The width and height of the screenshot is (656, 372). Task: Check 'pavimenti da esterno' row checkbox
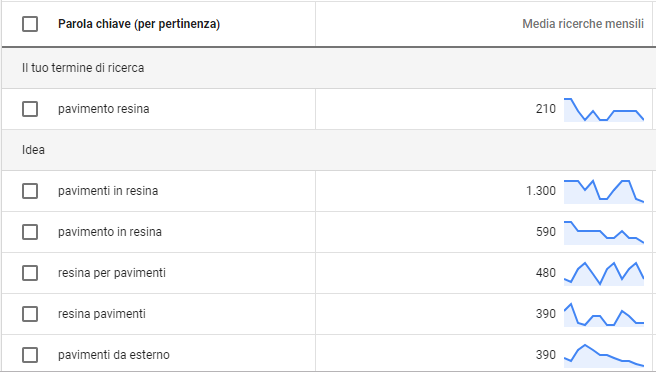point(30,355)
